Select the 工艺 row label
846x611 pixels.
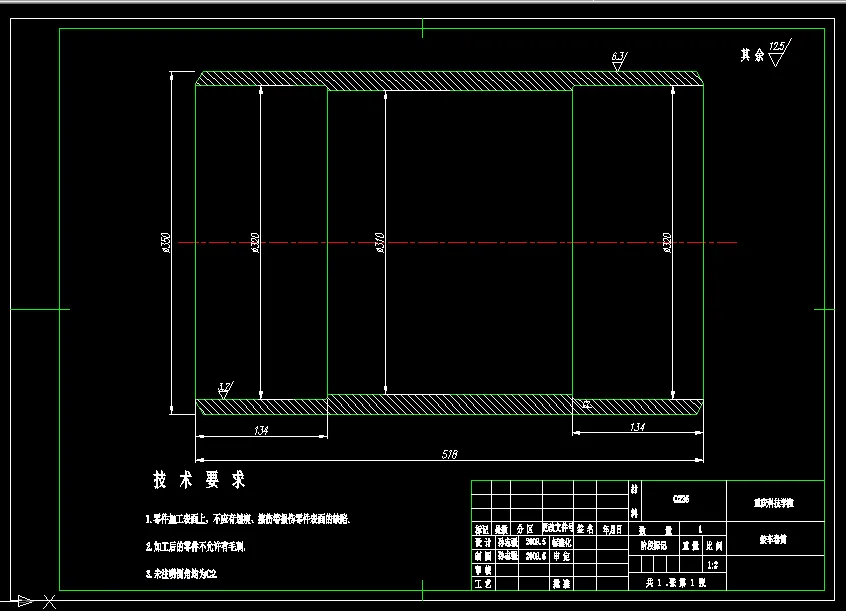(483, 583)
